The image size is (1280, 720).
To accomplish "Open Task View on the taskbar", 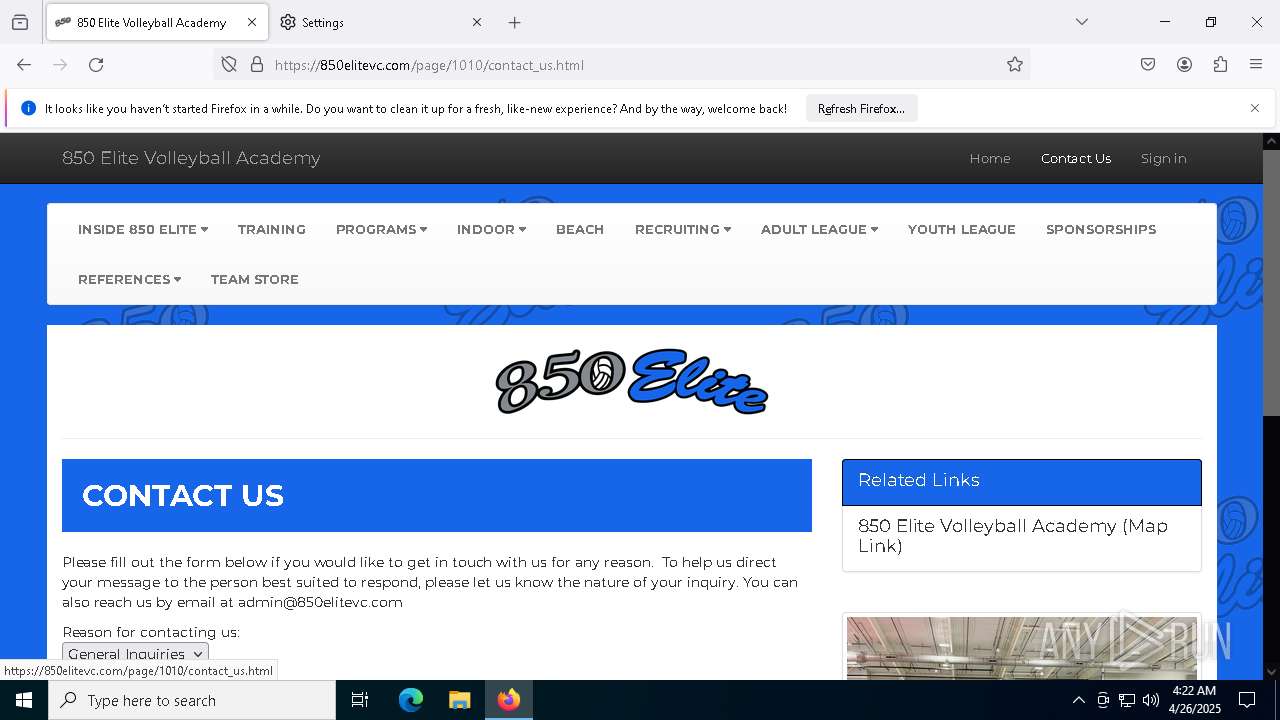I will pyautogui.click(x=360, y=700).
